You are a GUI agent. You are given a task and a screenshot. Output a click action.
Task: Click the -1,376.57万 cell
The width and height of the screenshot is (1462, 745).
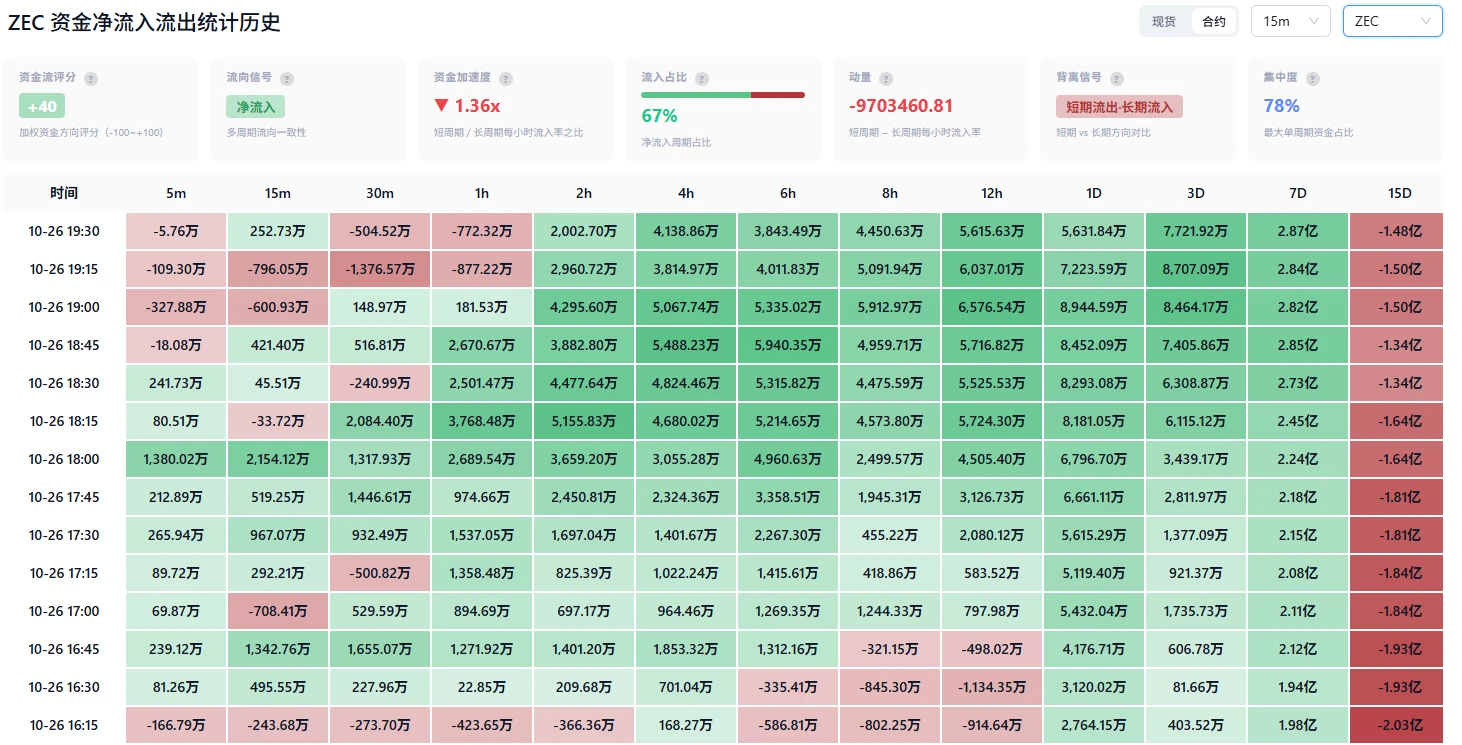coord(380,269)
